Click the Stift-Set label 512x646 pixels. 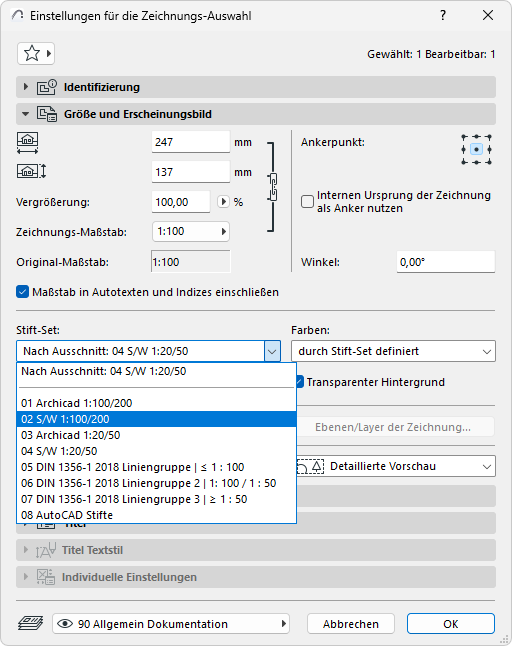38,330
